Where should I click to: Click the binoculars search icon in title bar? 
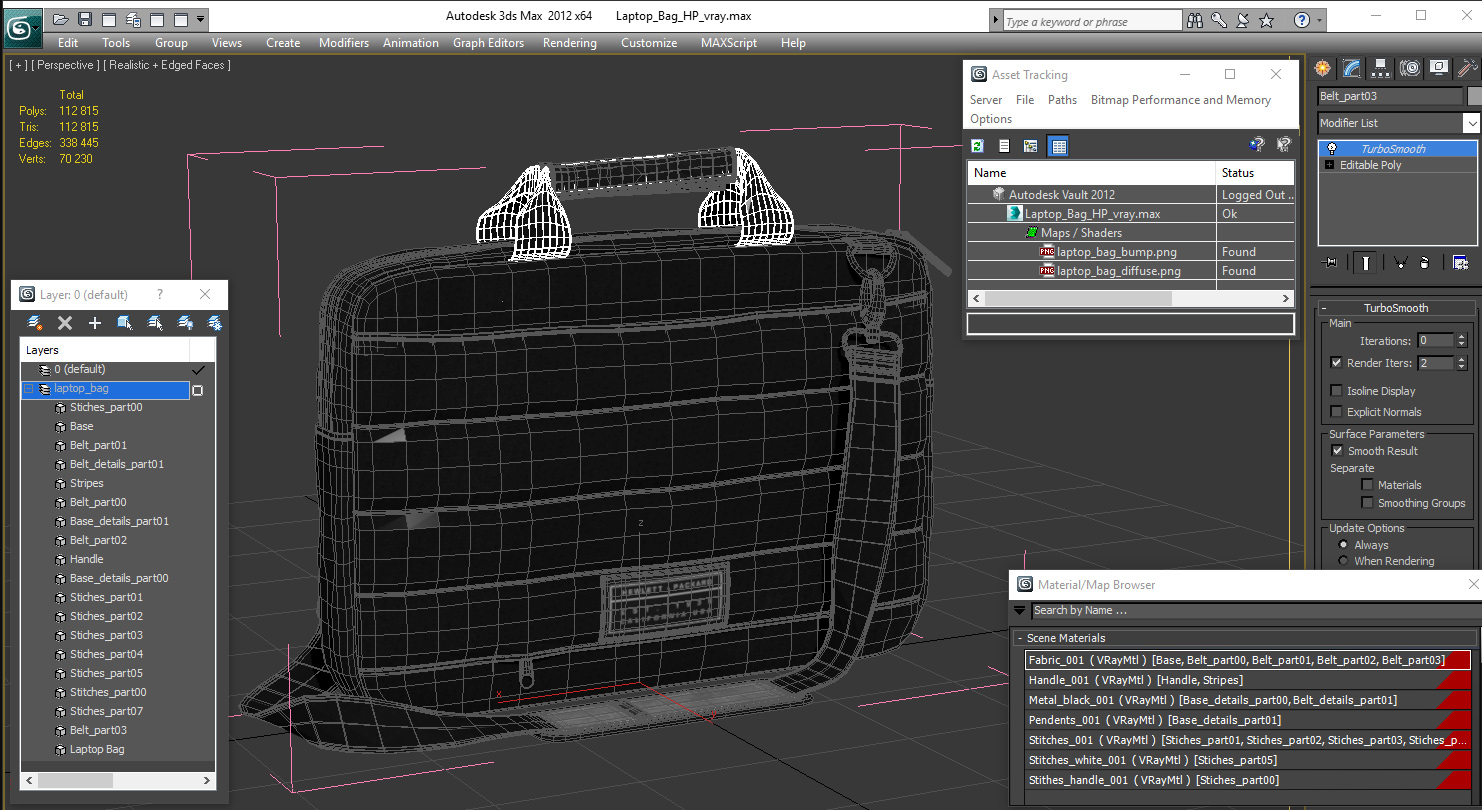click(x=1195, y=20)
